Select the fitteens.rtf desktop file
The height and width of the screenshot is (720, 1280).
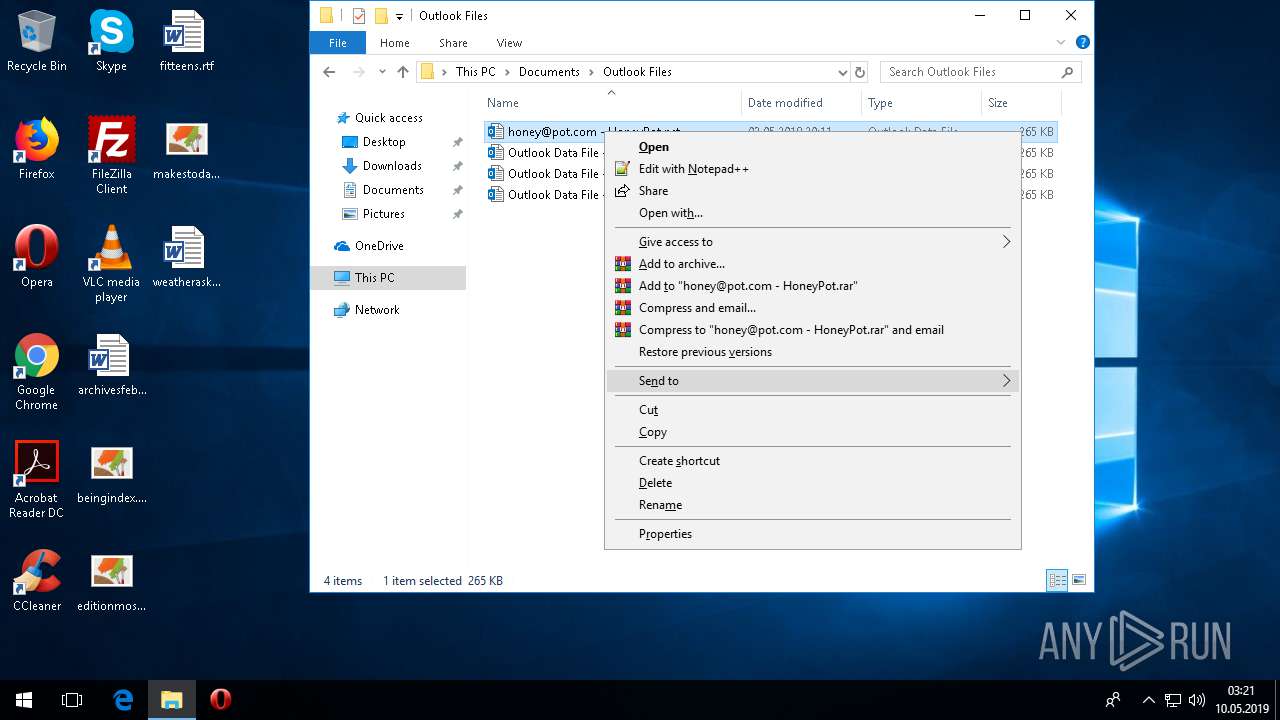tap(186, 40)
